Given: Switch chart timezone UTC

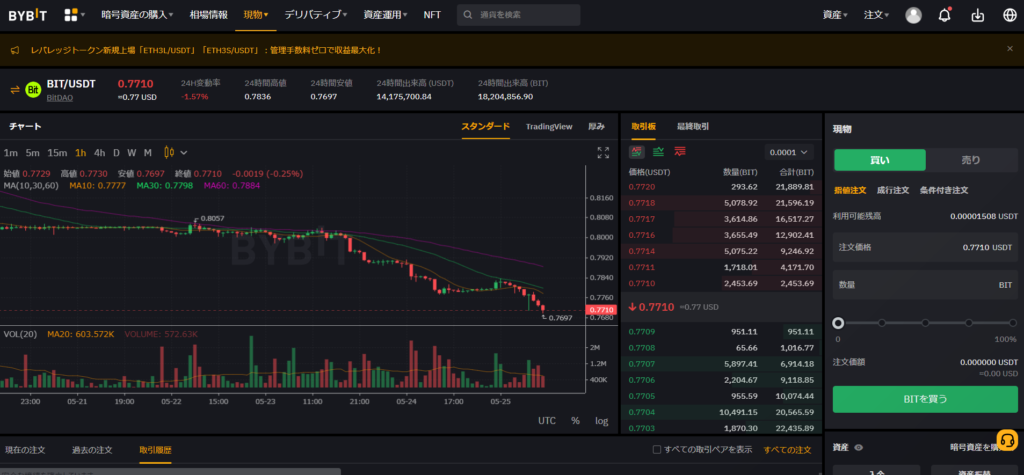Looking at the screenshot, I should coord(547,421).
